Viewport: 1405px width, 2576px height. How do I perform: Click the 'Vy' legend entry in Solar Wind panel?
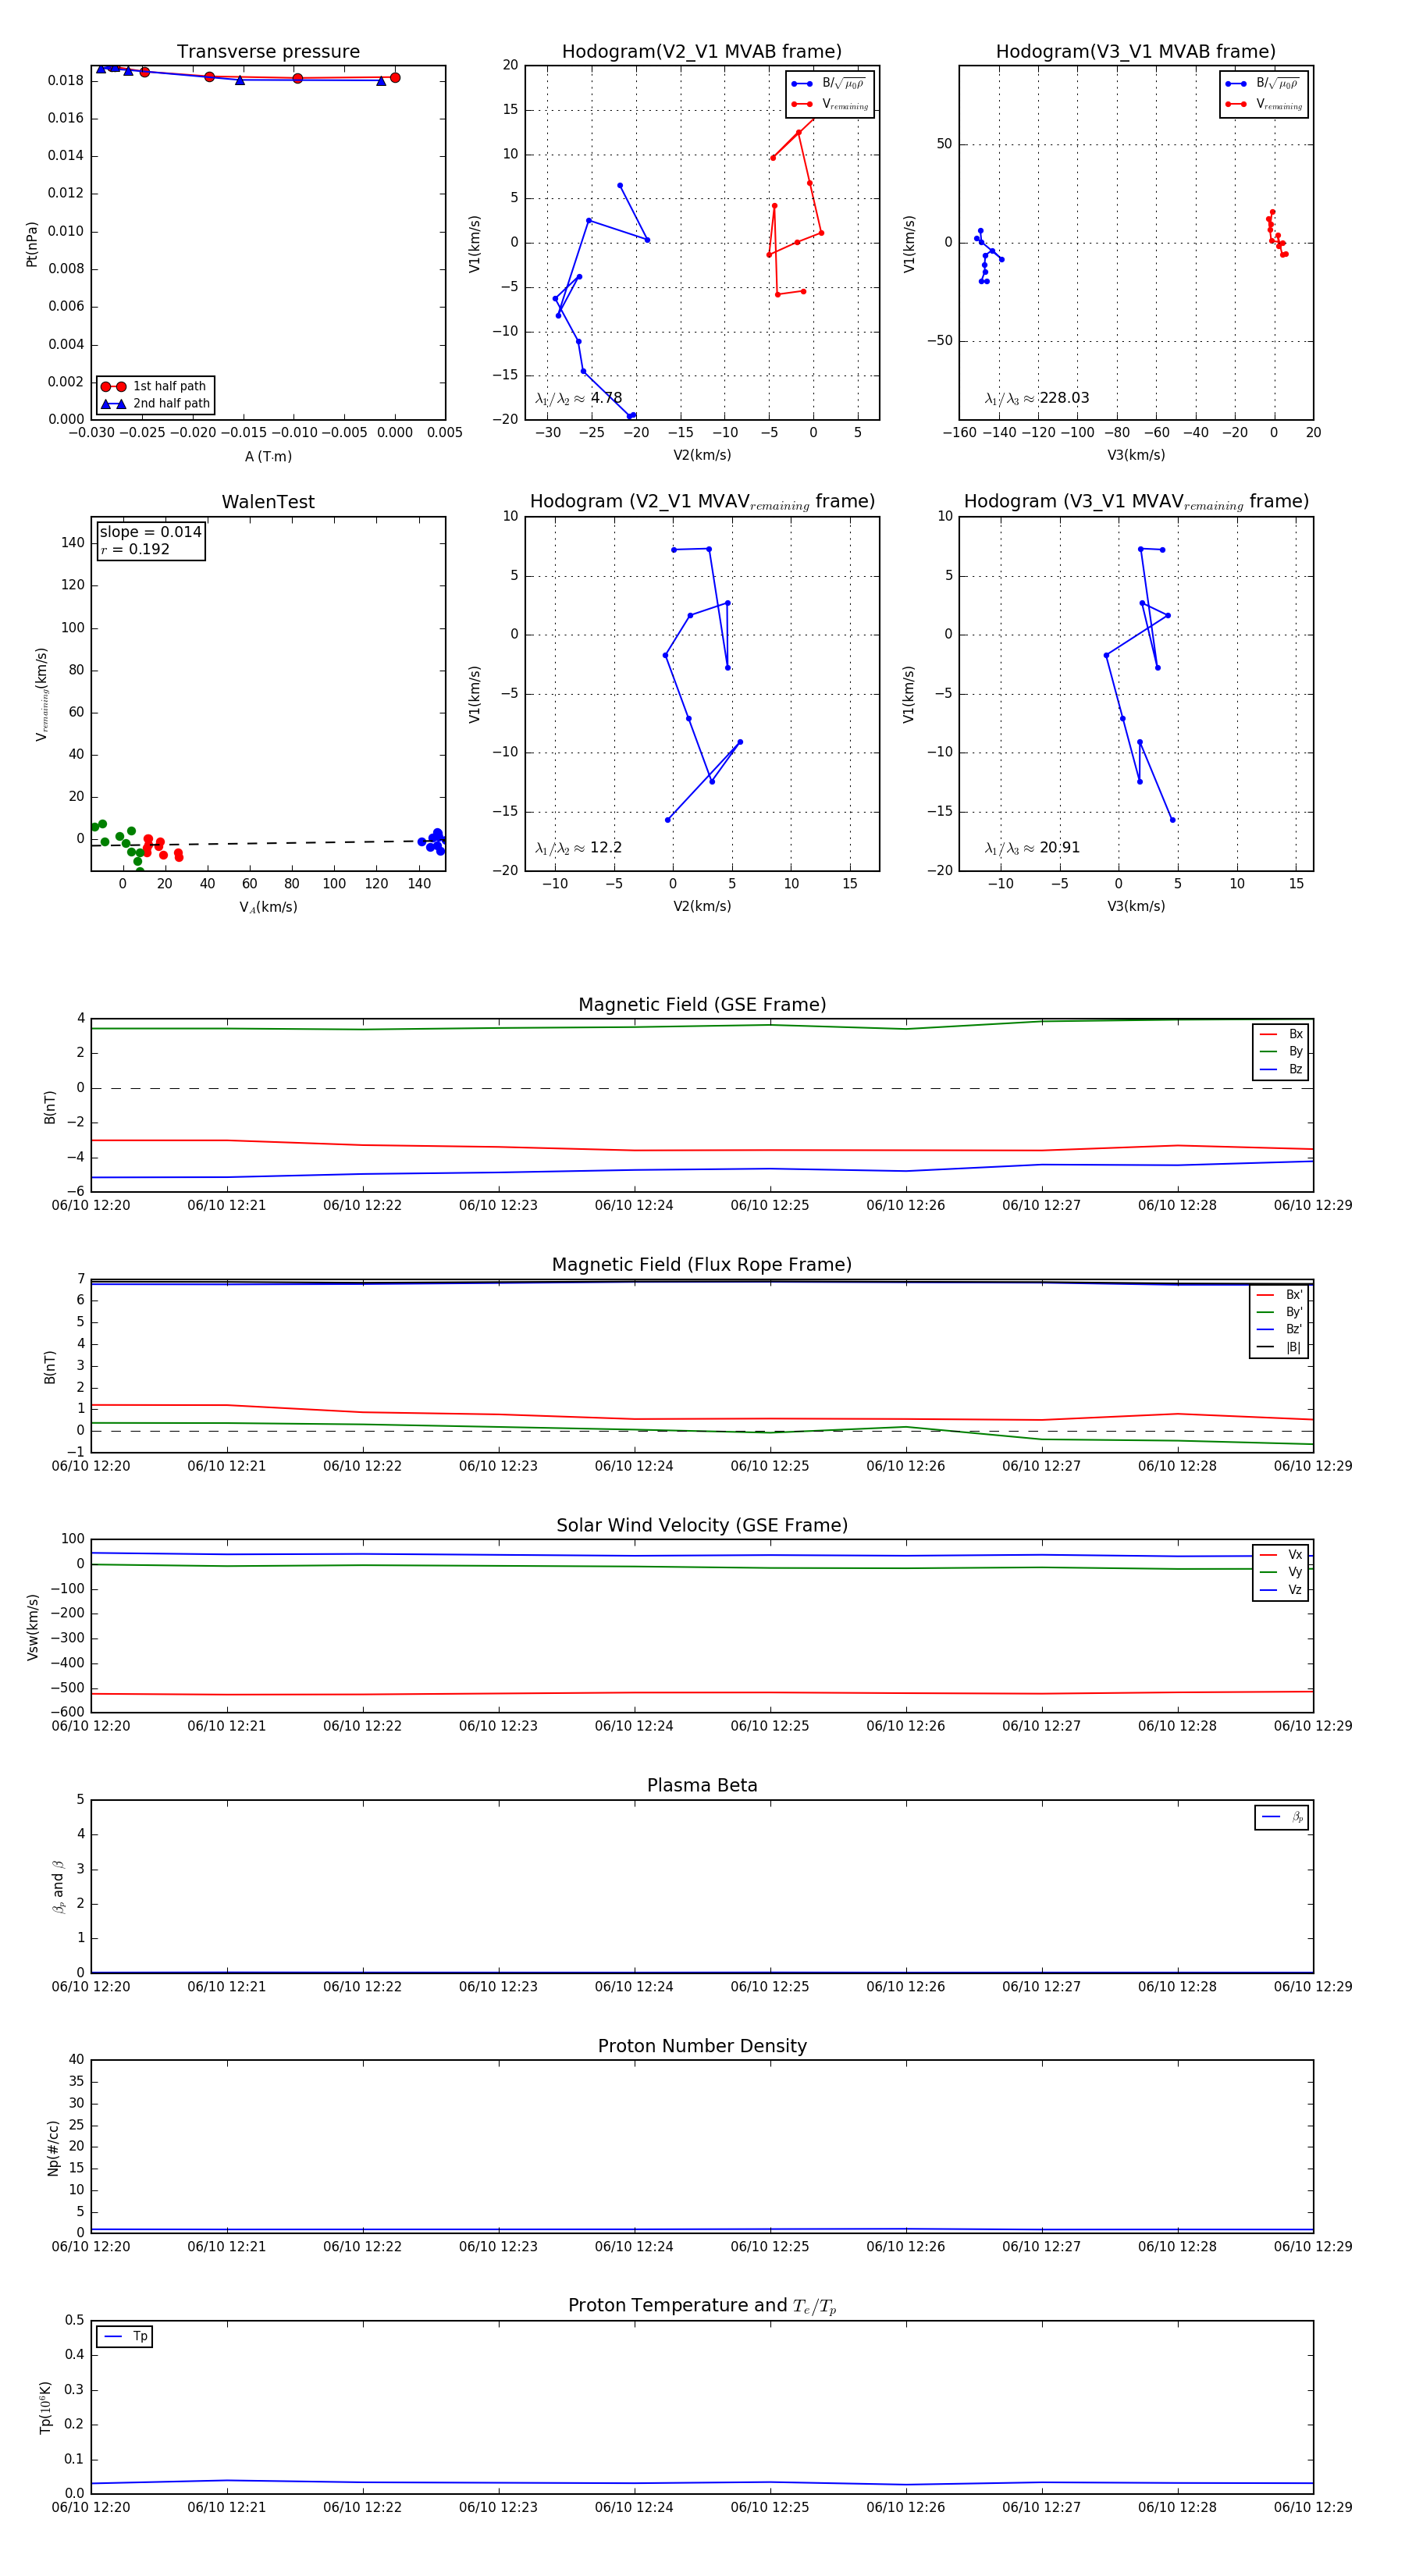point(1282,1572)
